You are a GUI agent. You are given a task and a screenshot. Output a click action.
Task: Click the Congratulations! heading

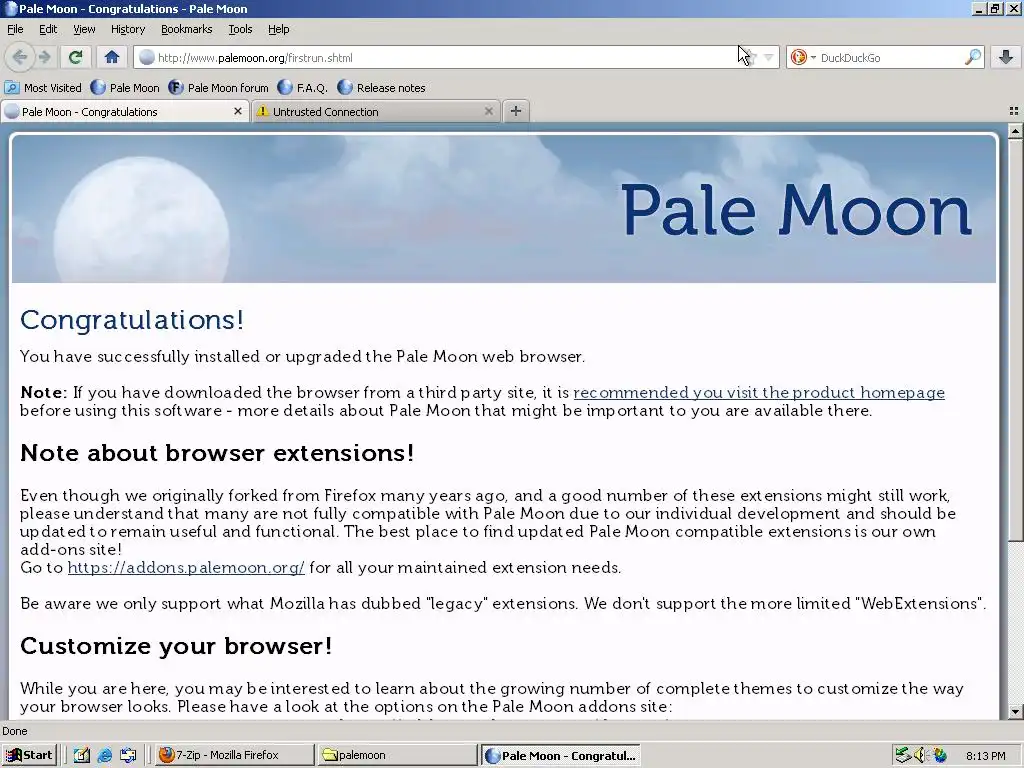click(x=132, y=319)
